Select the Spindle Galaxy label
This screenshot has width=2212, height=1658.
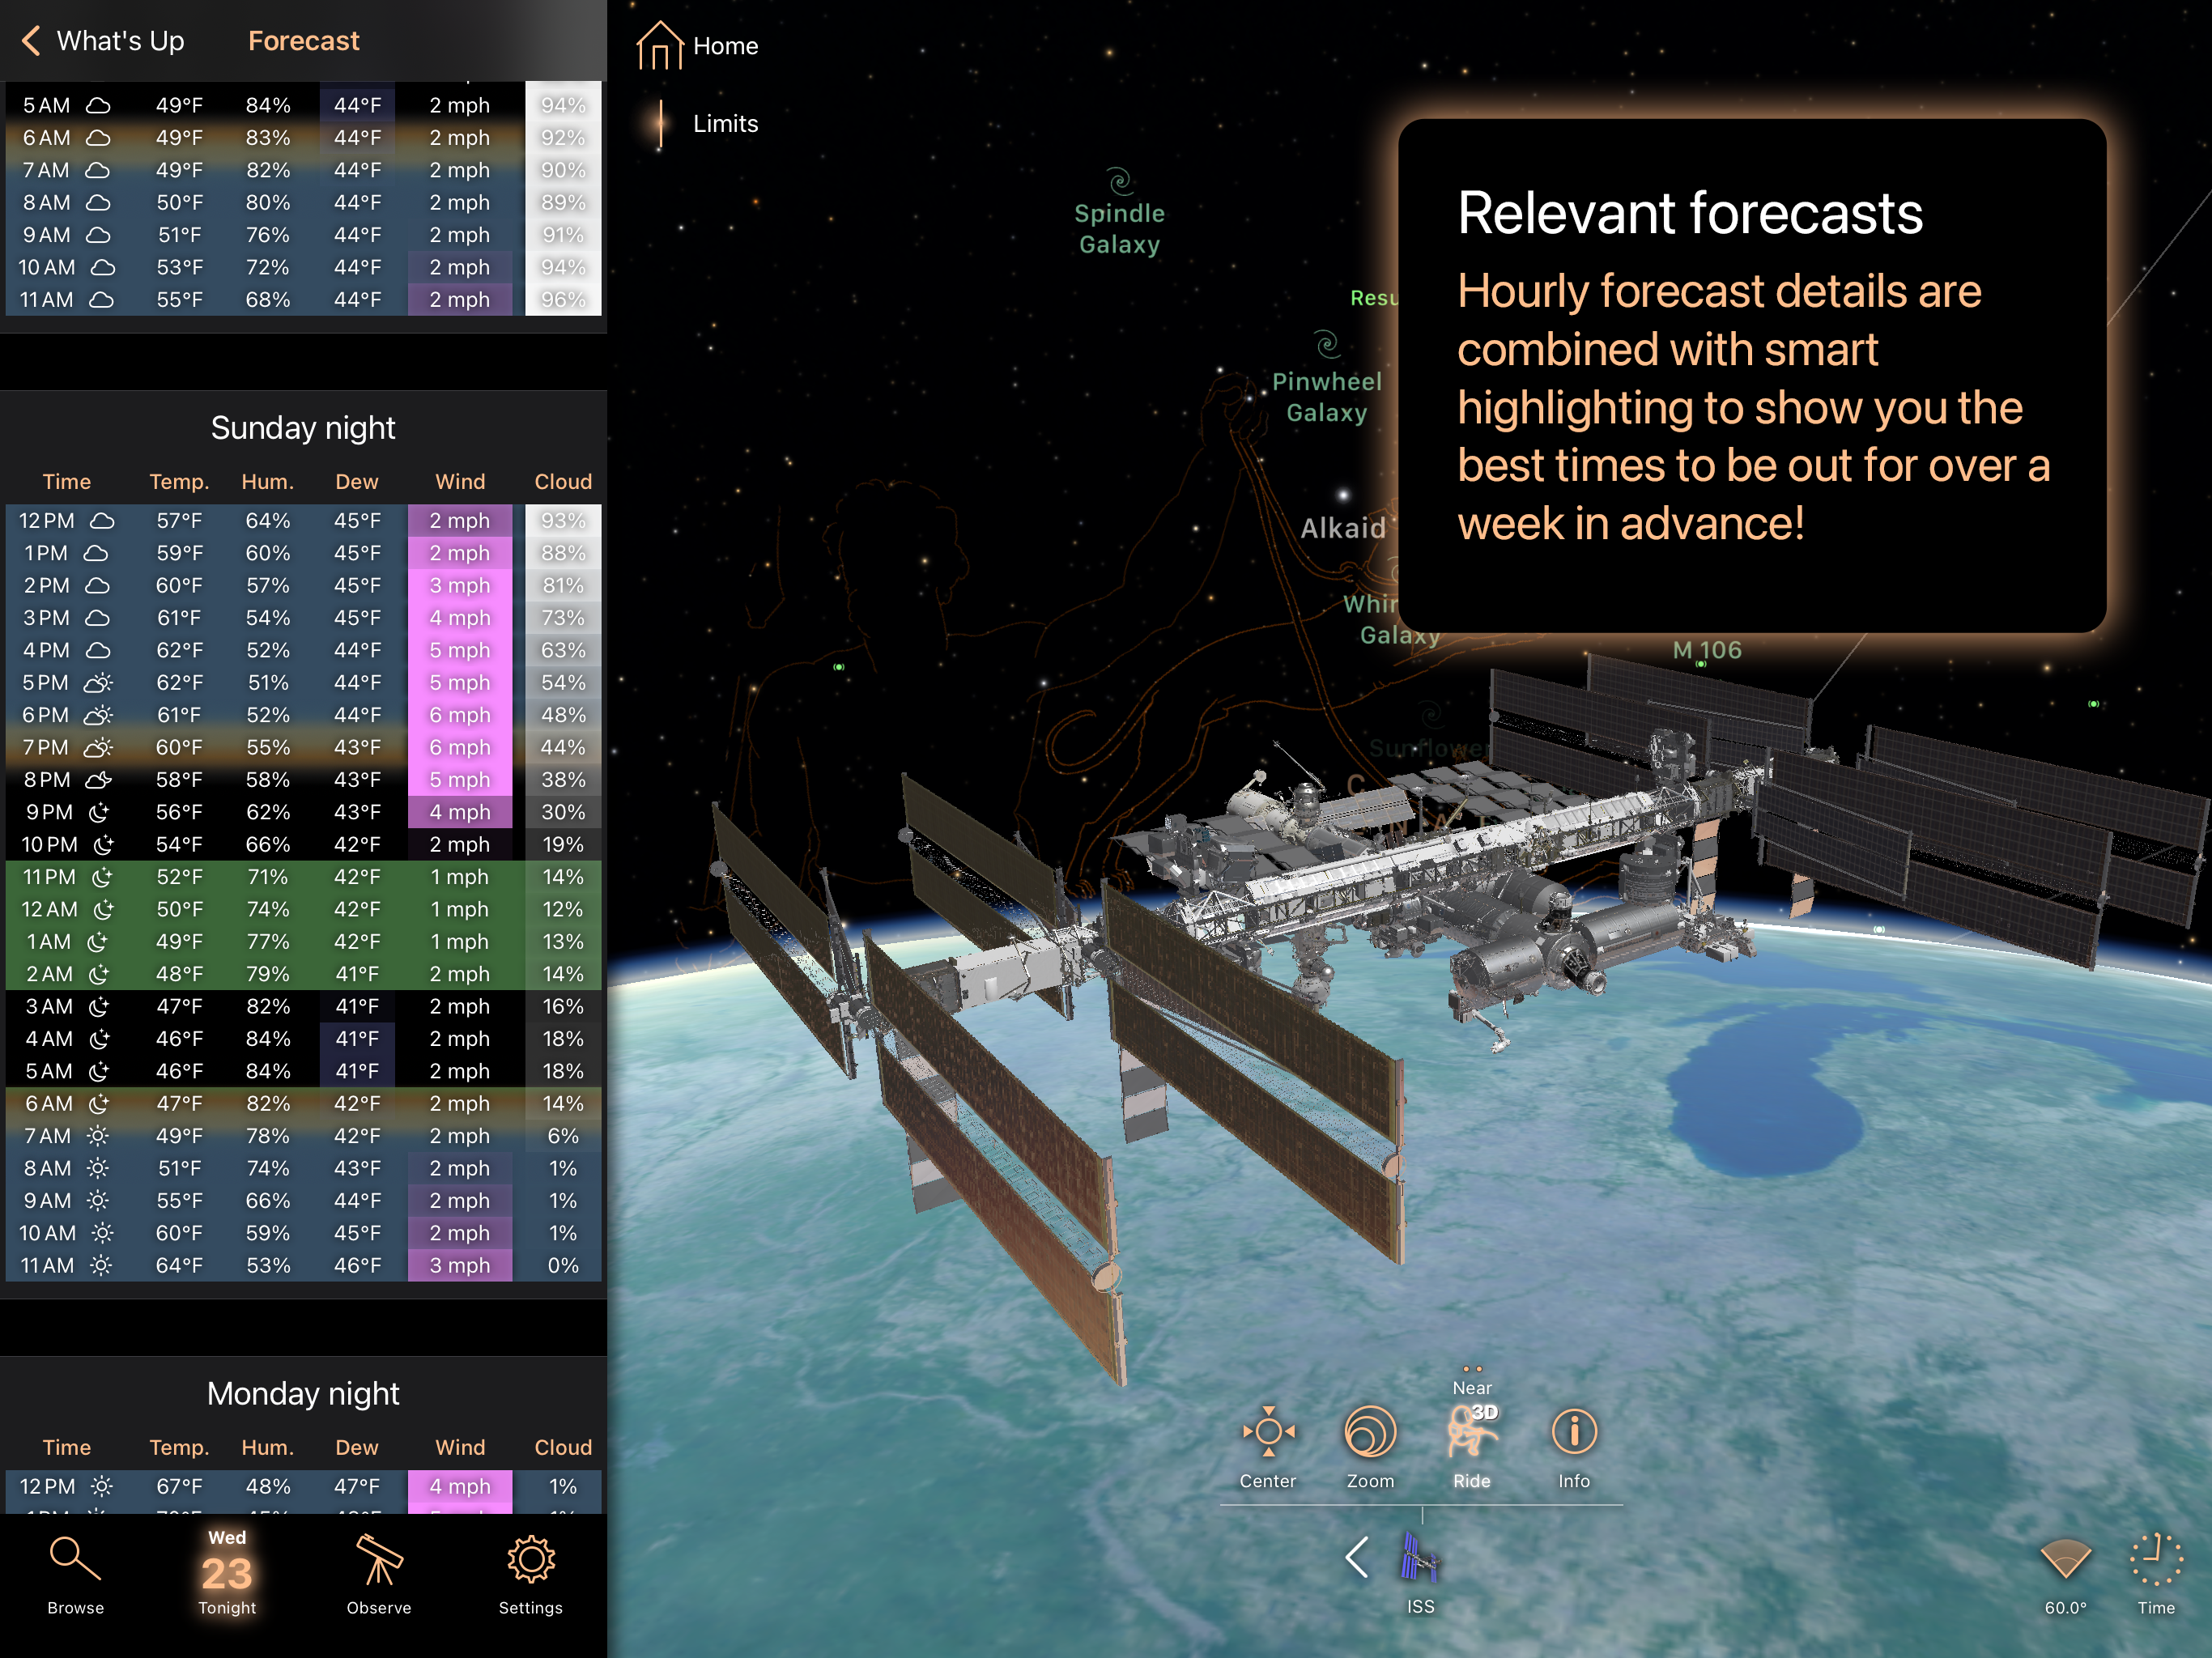[x=1119, y=229]
